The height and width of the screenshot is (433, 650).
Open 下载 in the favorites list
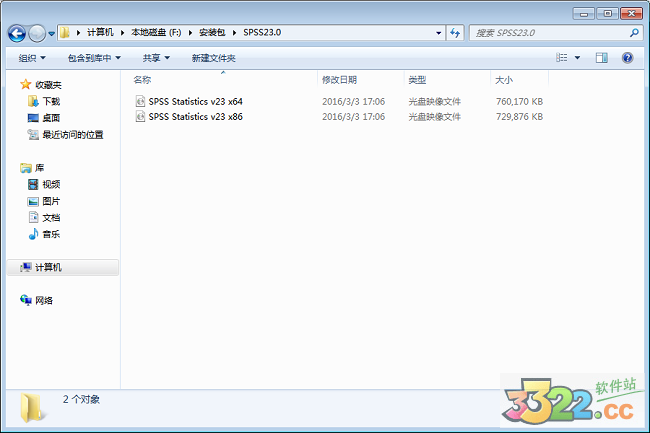coord(51,102)
